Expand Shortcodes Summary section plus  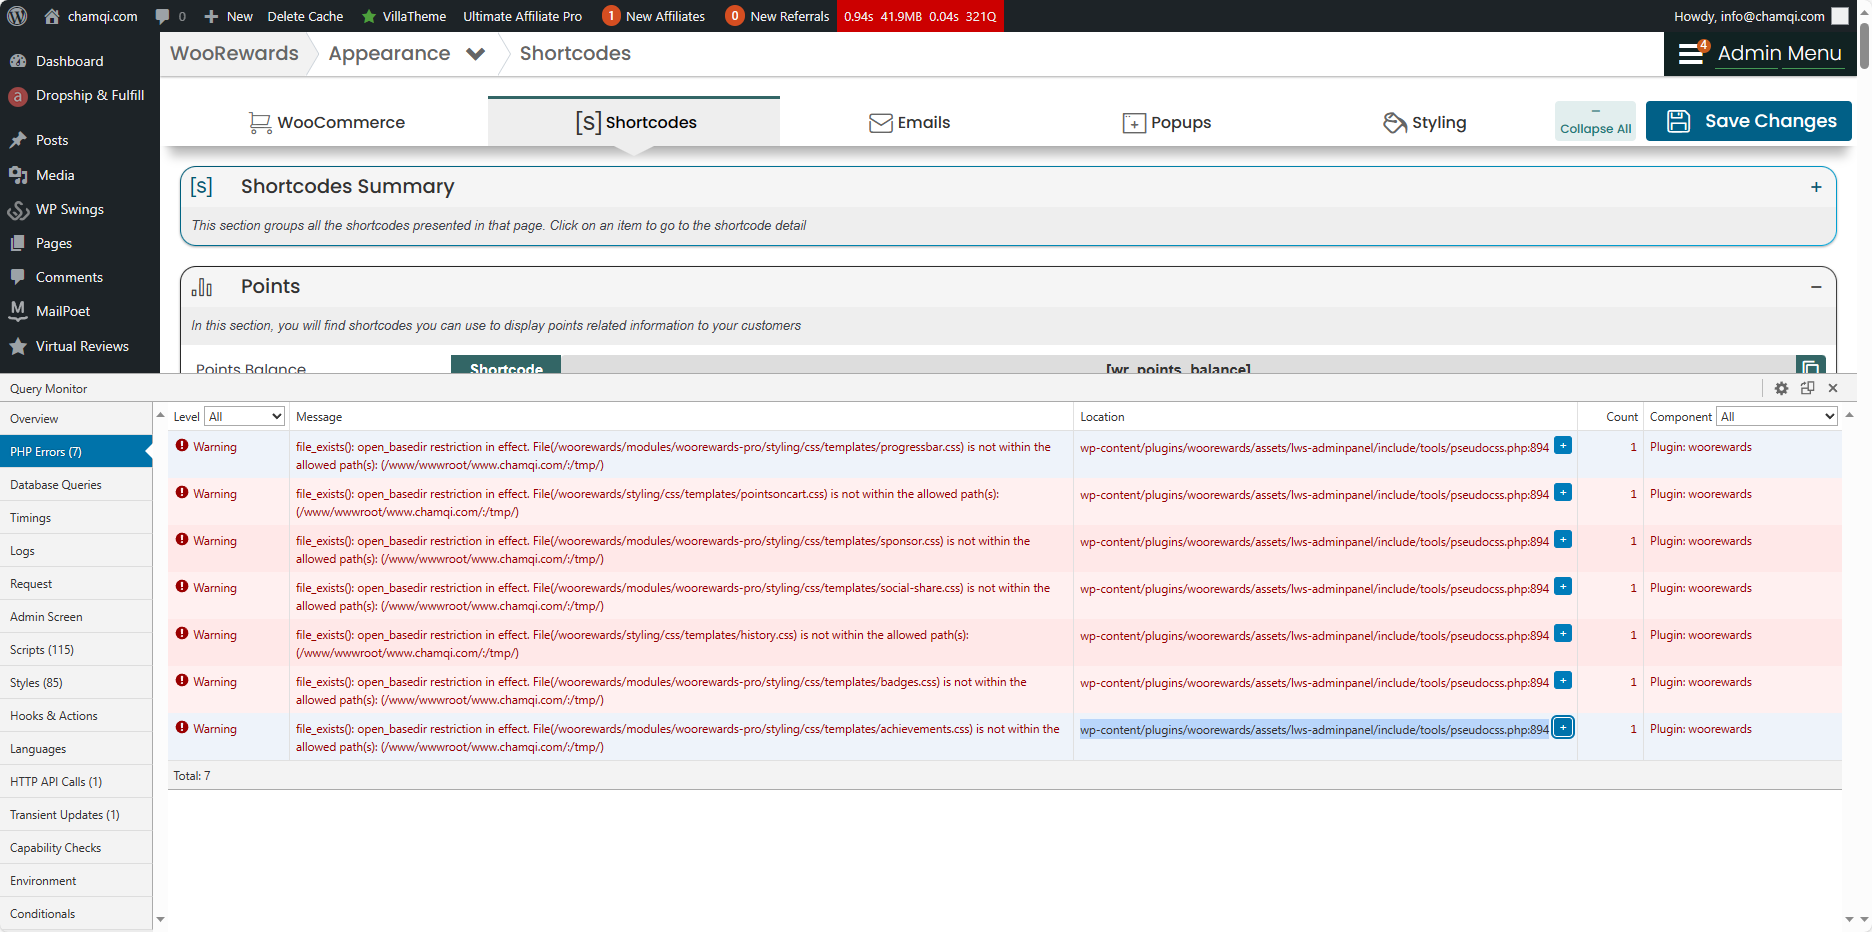pos(1816,187)
